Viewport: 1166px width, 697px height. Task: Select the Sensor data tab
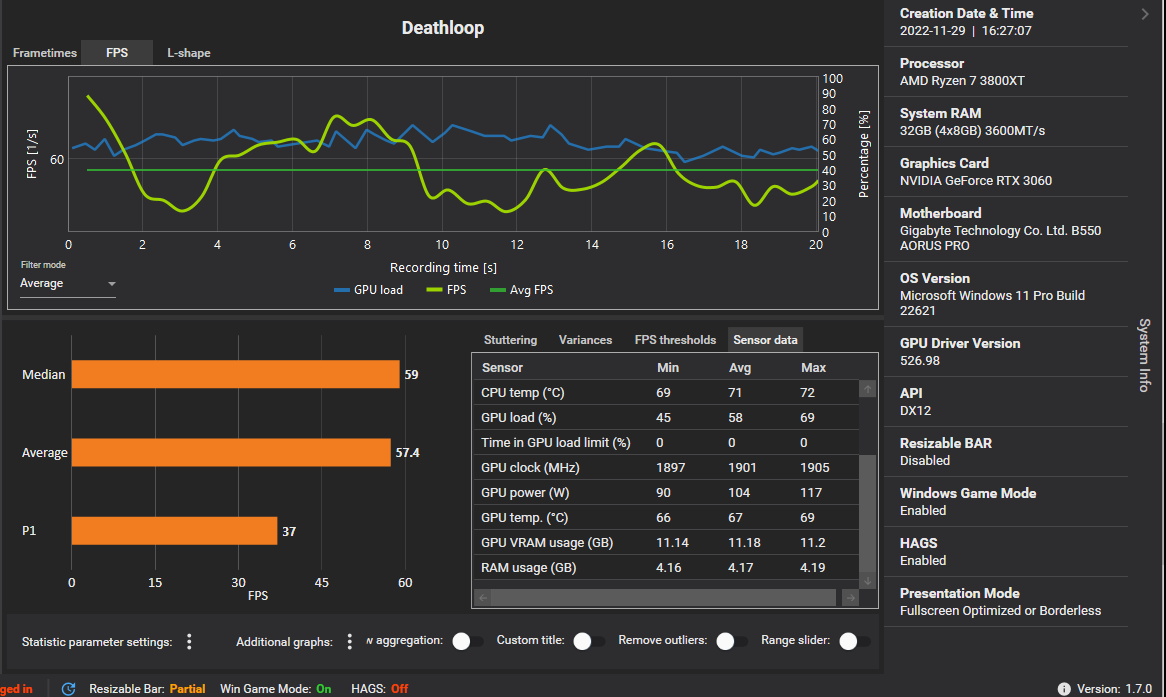(765, 340)
